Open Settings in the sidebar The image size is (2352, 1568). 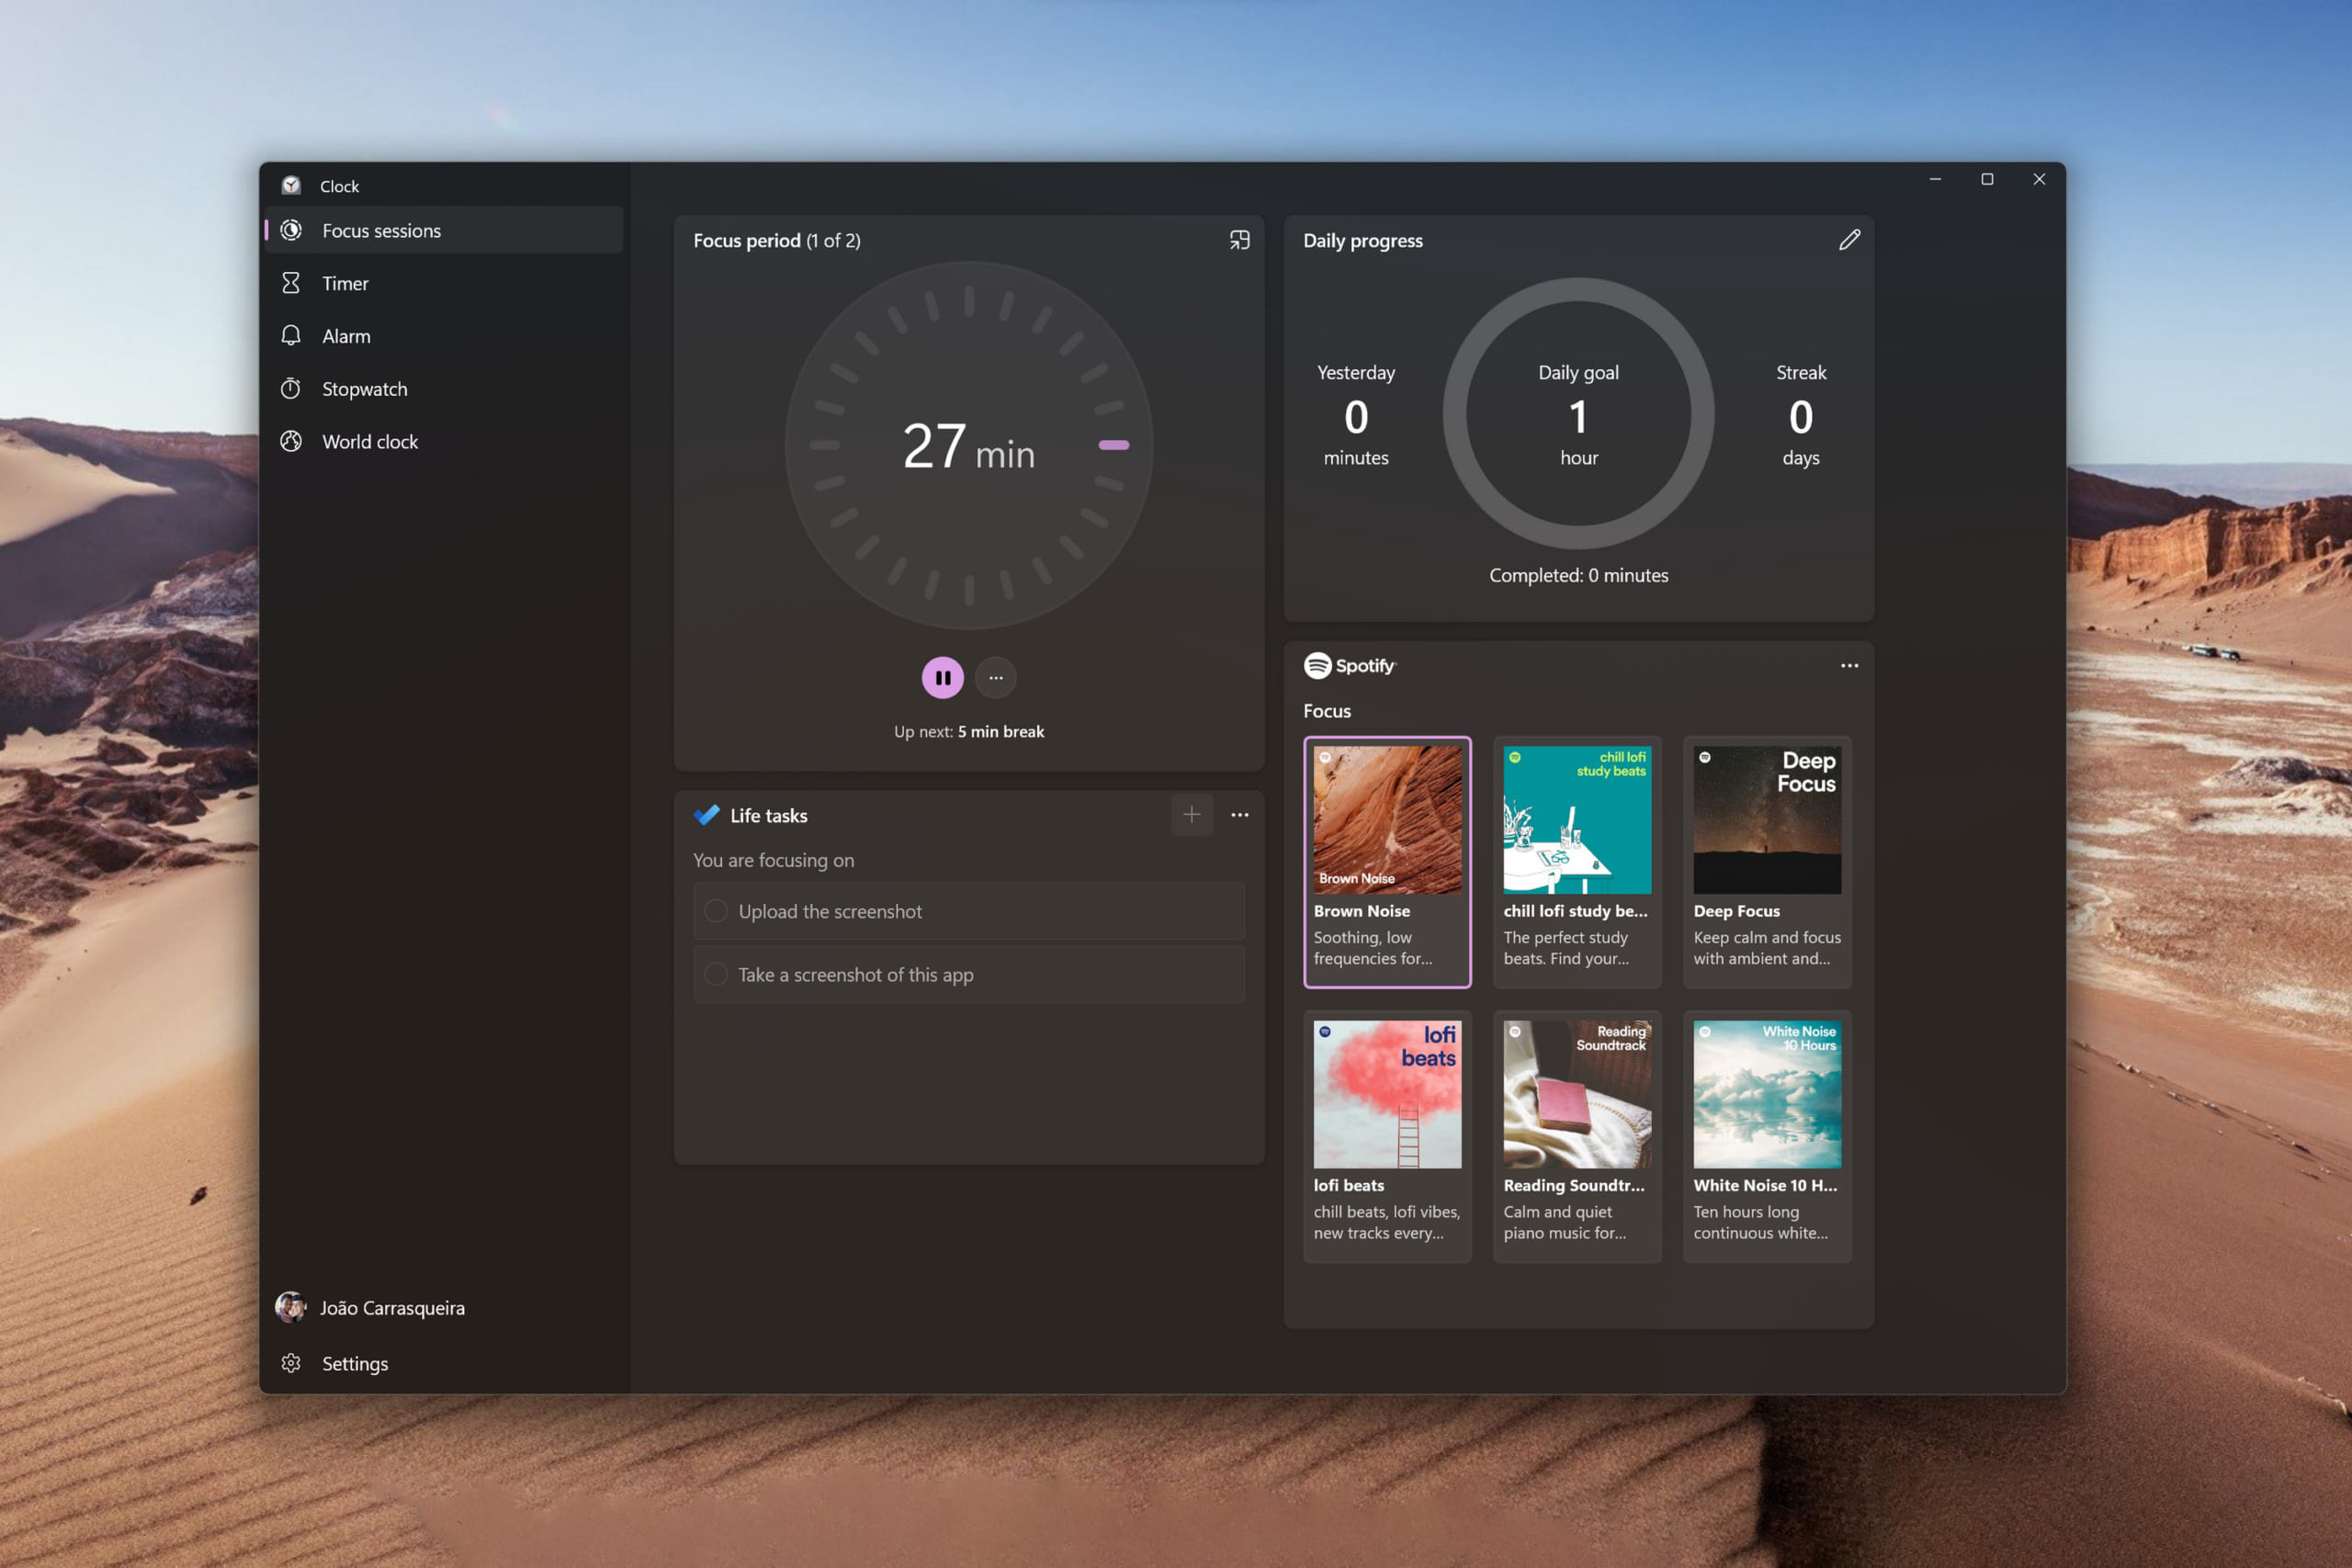(x=444, y=1363)
